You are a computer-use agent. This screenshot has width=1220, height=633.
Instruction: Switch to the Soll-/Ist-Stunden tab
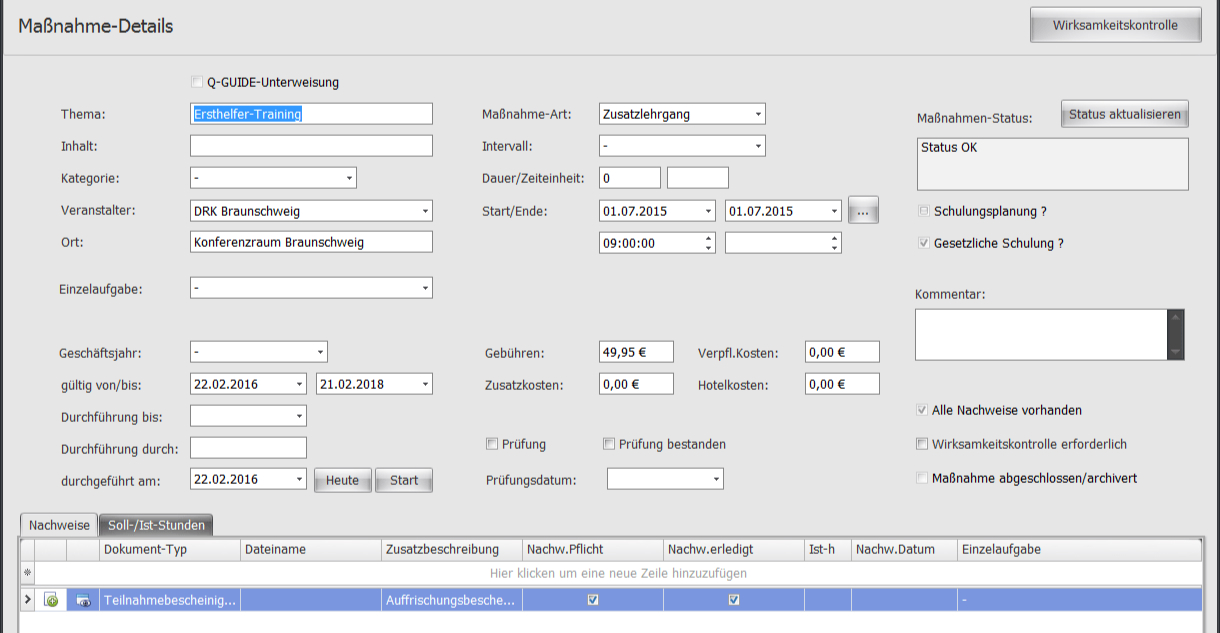pos(156,525)
